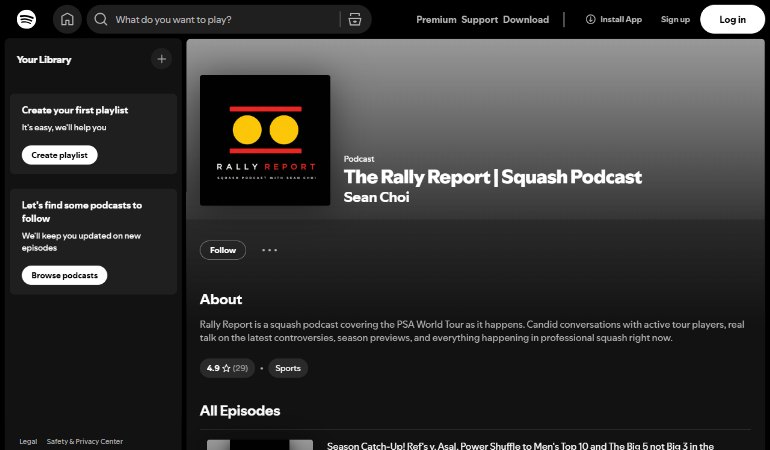Click Install App
The width and height of the screenshot is (770, 450).
[x=614, y=19]
